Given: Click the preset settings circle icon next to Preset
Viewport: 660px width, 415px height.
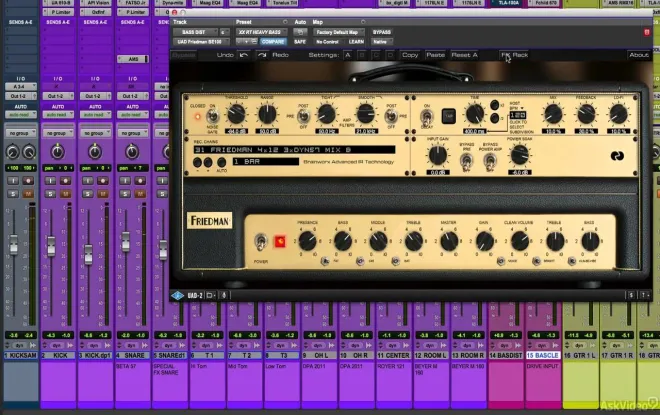Looking at the screenshot, I should [285, 22].
